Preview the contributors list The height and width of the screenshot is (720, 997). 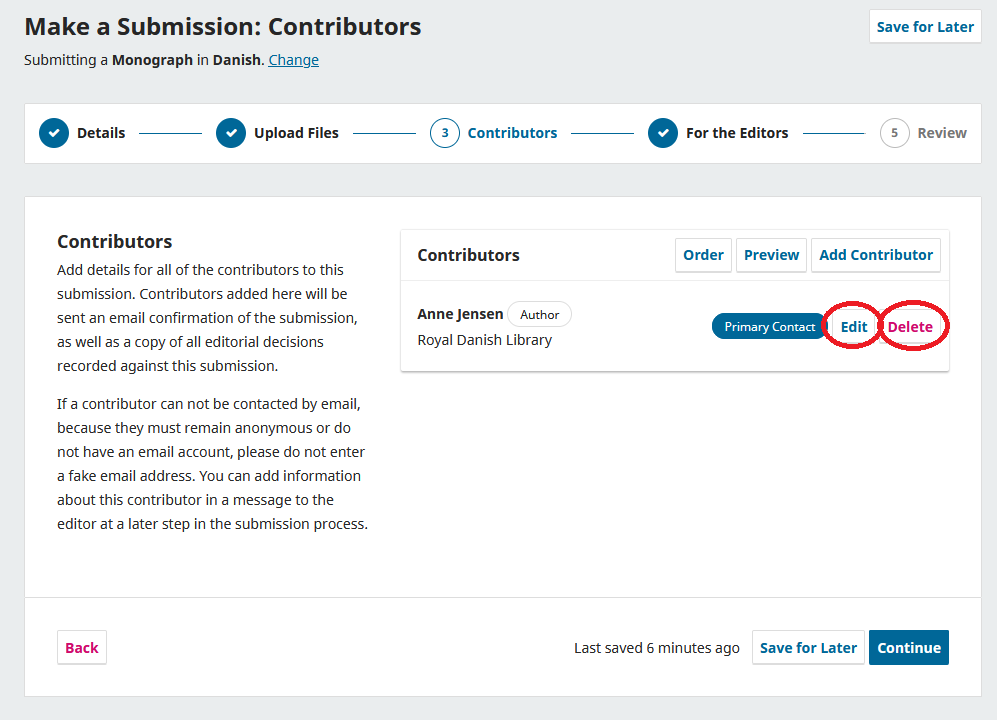[771, 255]
